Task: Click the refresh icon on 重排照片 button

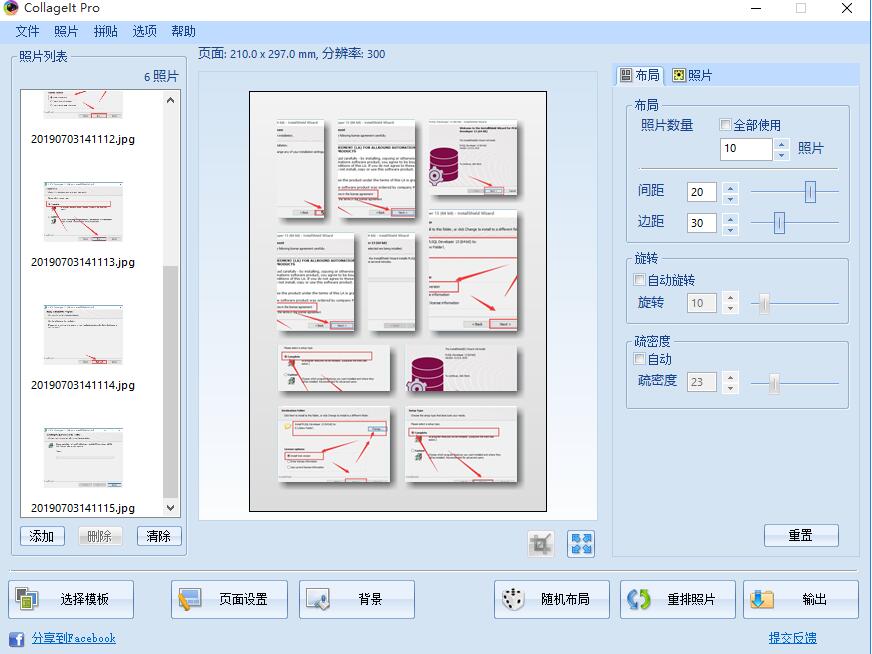Action: pyautogui.click(x=638, y=598)
